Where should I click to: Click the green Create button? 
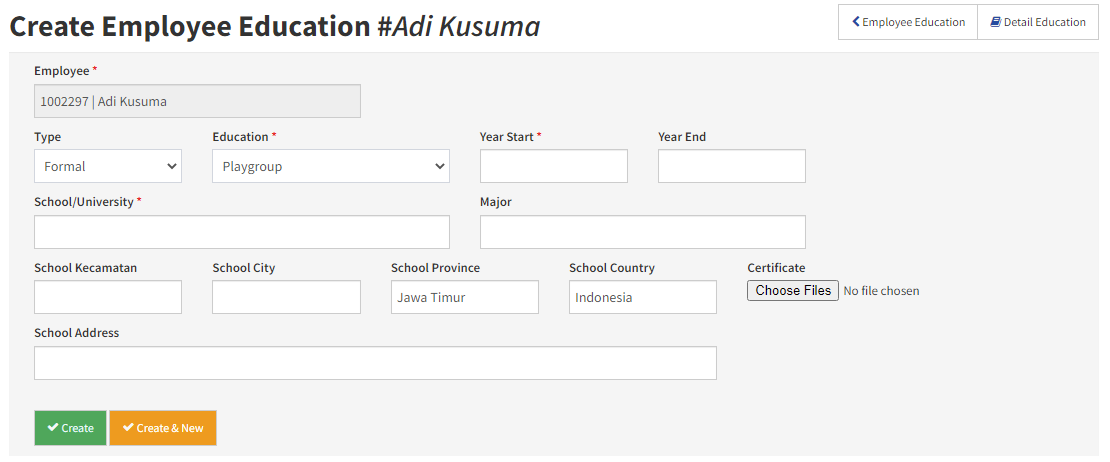coord(70,428)
